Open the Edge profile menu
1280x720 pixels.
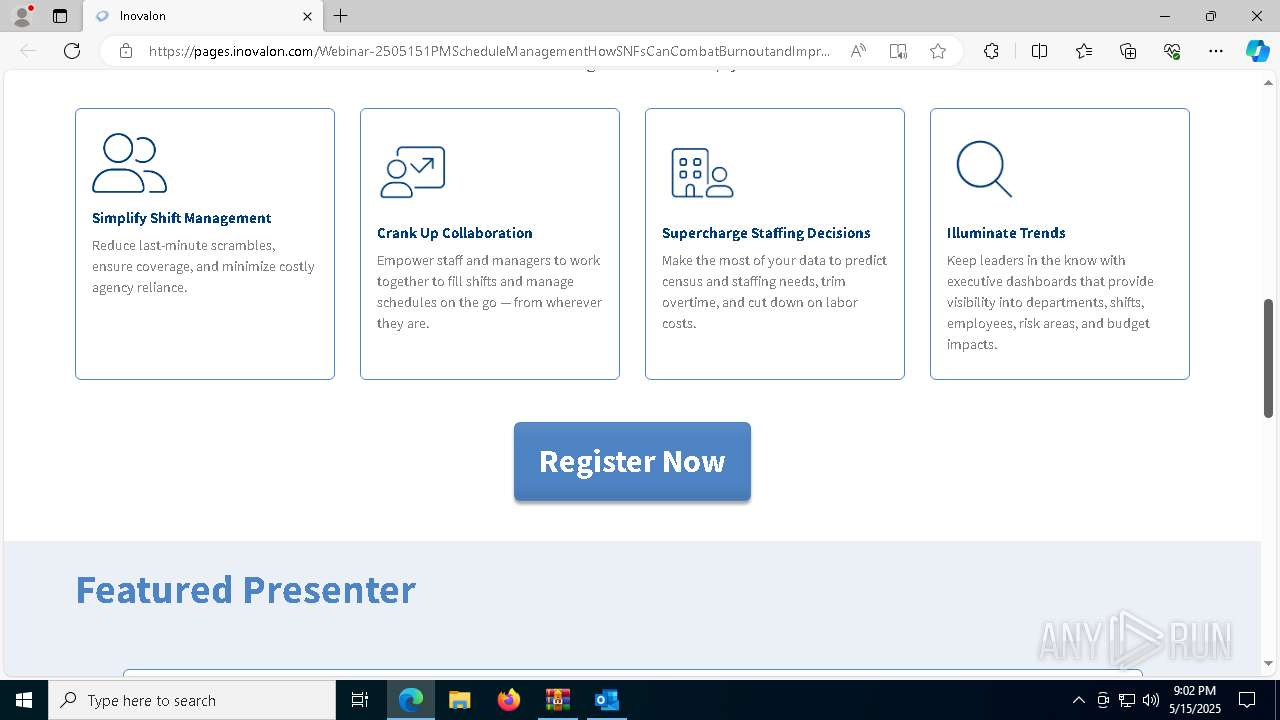pyautogui.click(x=22, y=16)
